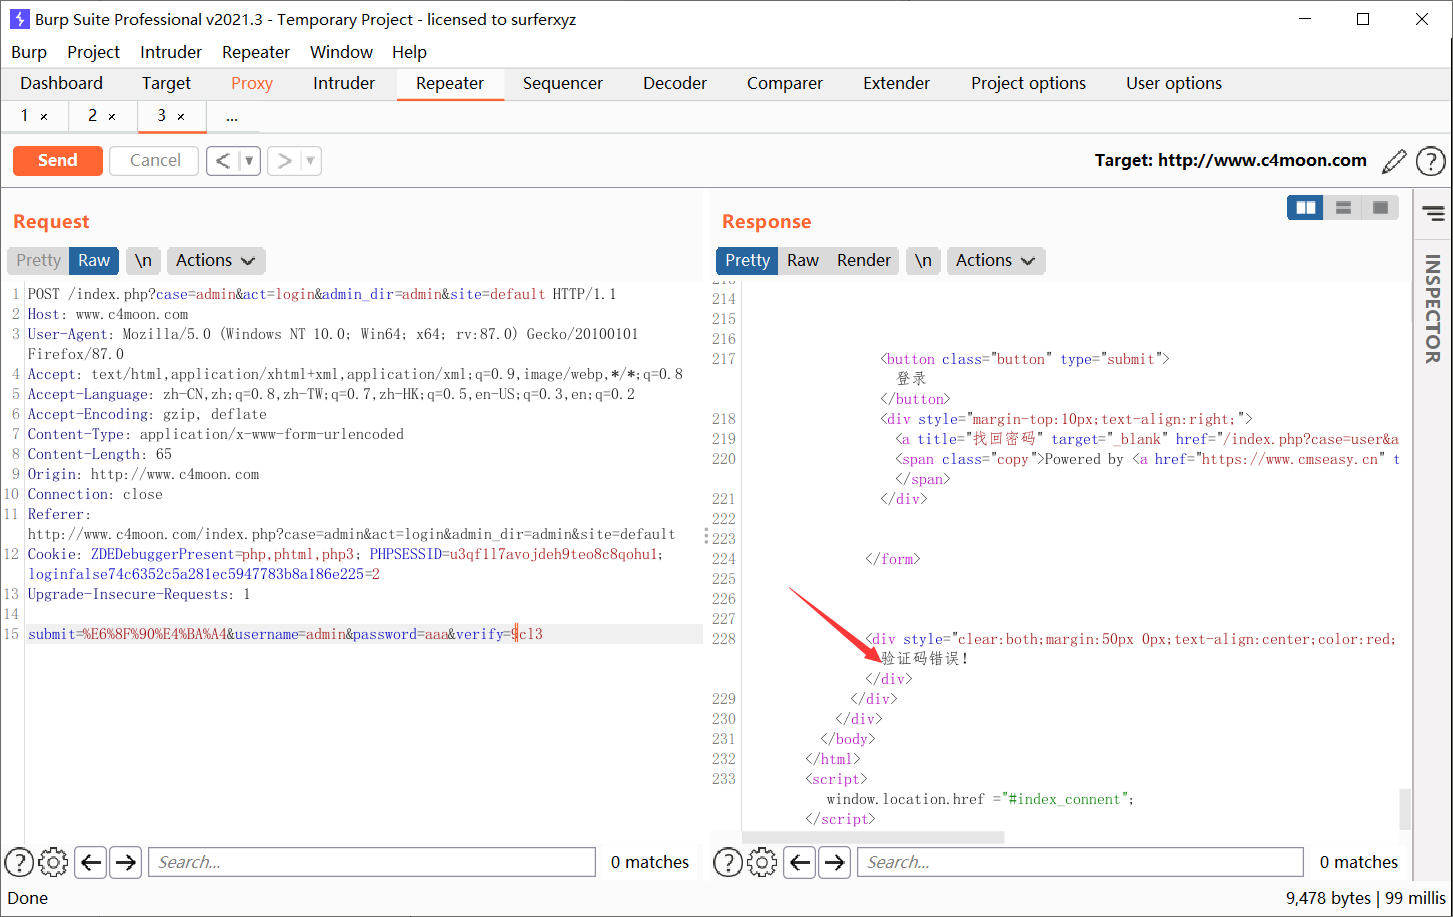
Task: Click the response vertical scrollbar thumb
Action: pos(1405,808)
